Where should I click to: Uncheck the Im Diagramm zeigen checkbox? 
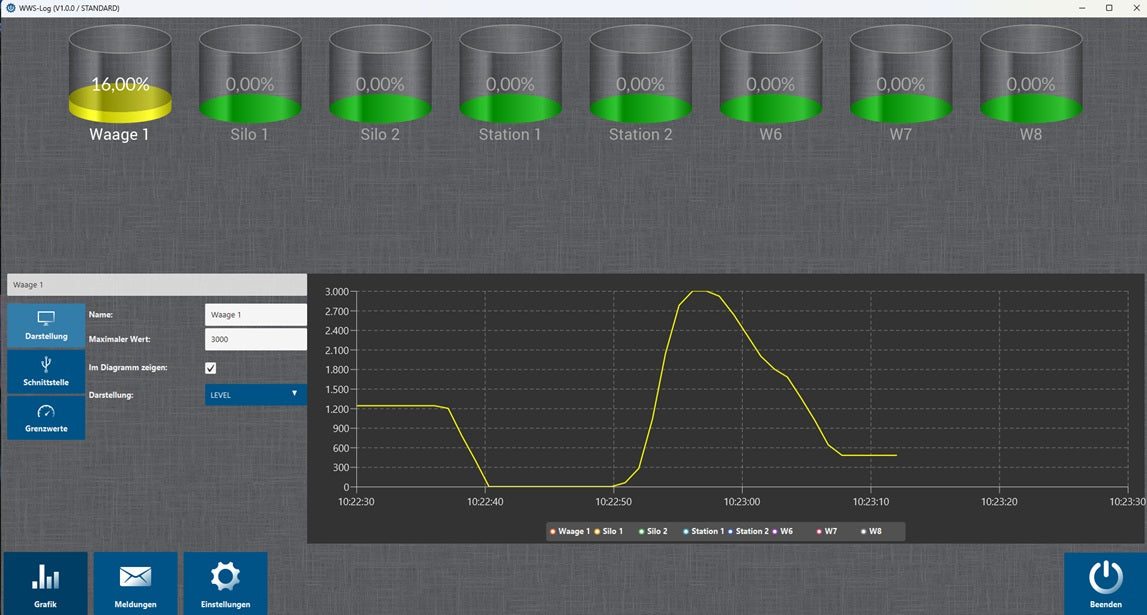pos(211,368)
